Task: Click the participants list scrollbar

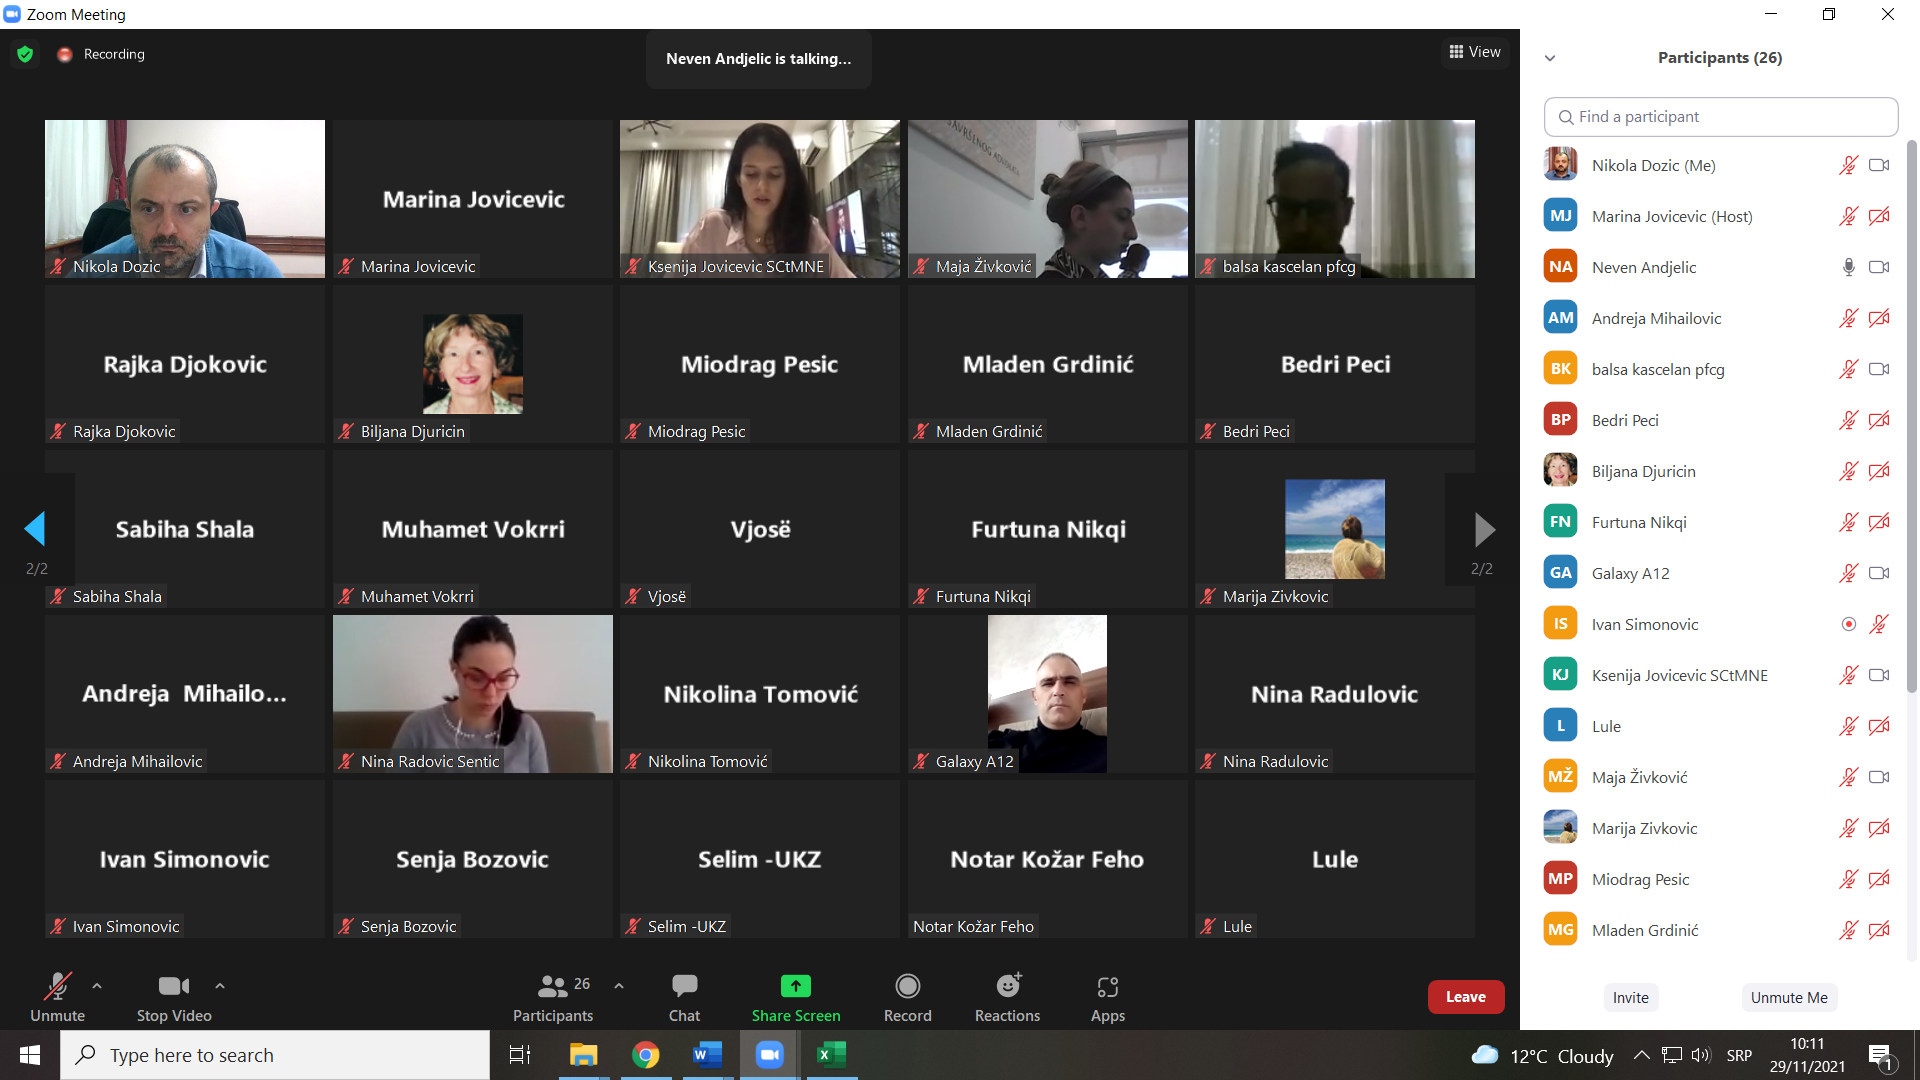Action: click(1911, 415)
